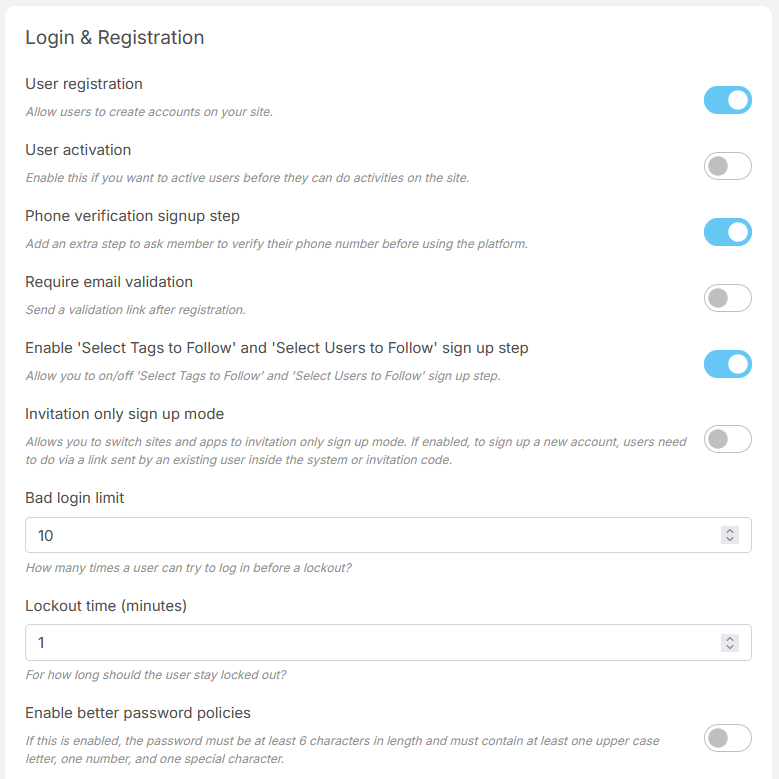Image resolution: width=779 pixels, height=779 pixels.
Task: Turn off Phone verification signup step
Action: tap(727, 232)
